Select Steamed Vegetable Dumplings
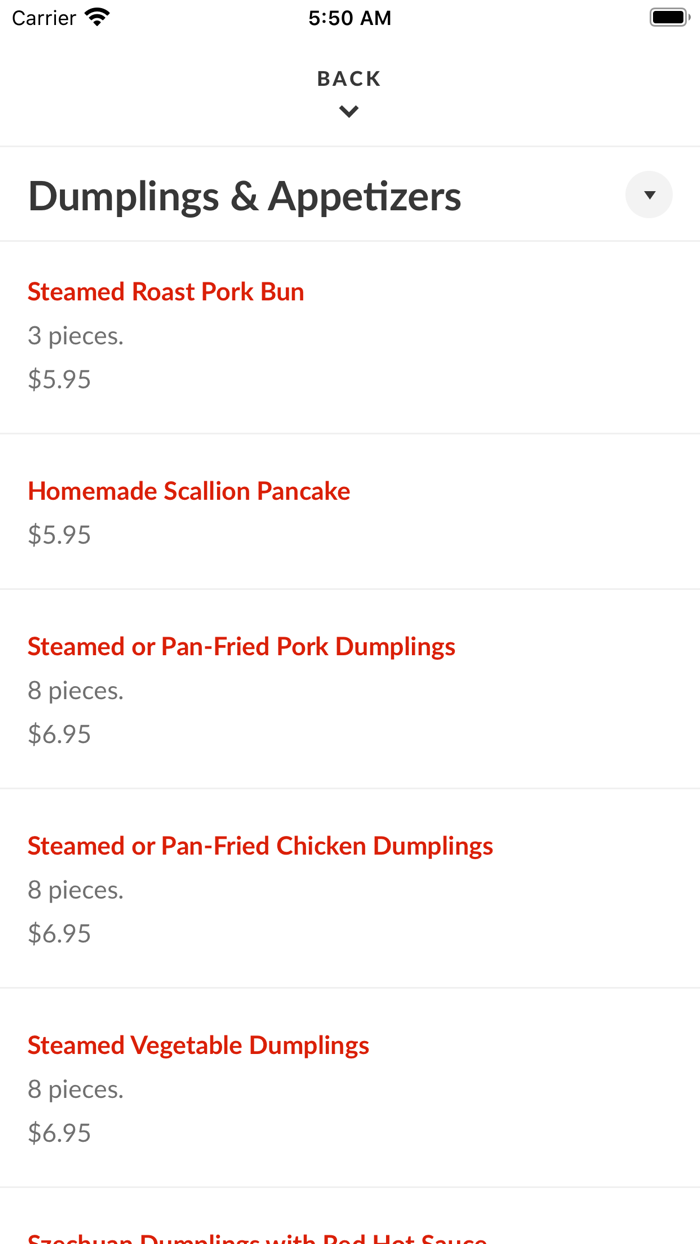This screenshot has width=700, height=1244. pyautogui.click(x=198, y=1044)
